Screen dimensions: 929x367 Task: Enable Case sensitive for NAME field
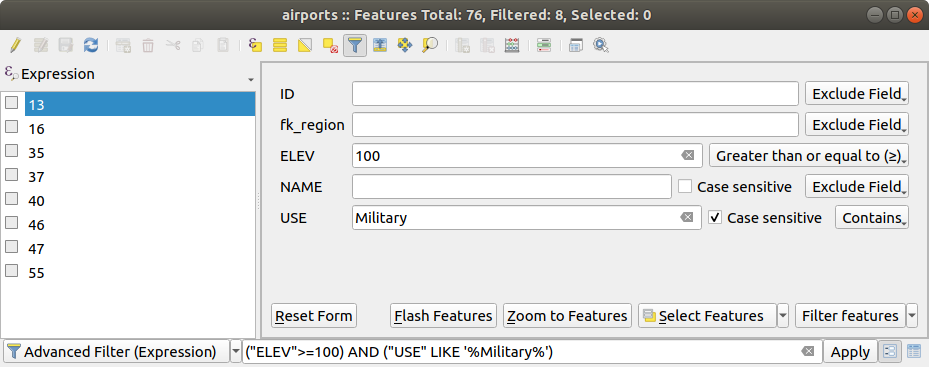(685, 187)
